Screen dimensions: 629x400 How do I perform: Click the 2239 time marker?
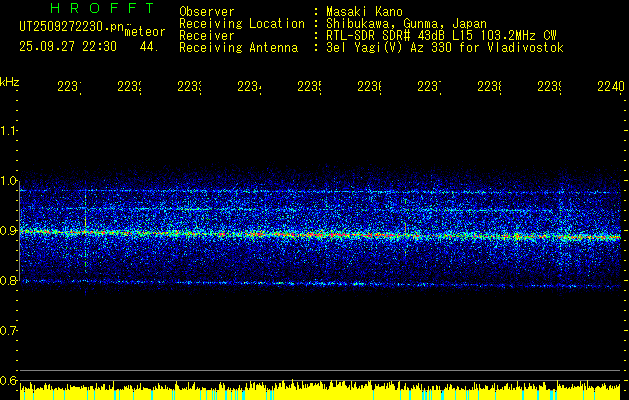pyautogui.click(x=549, y=86)
